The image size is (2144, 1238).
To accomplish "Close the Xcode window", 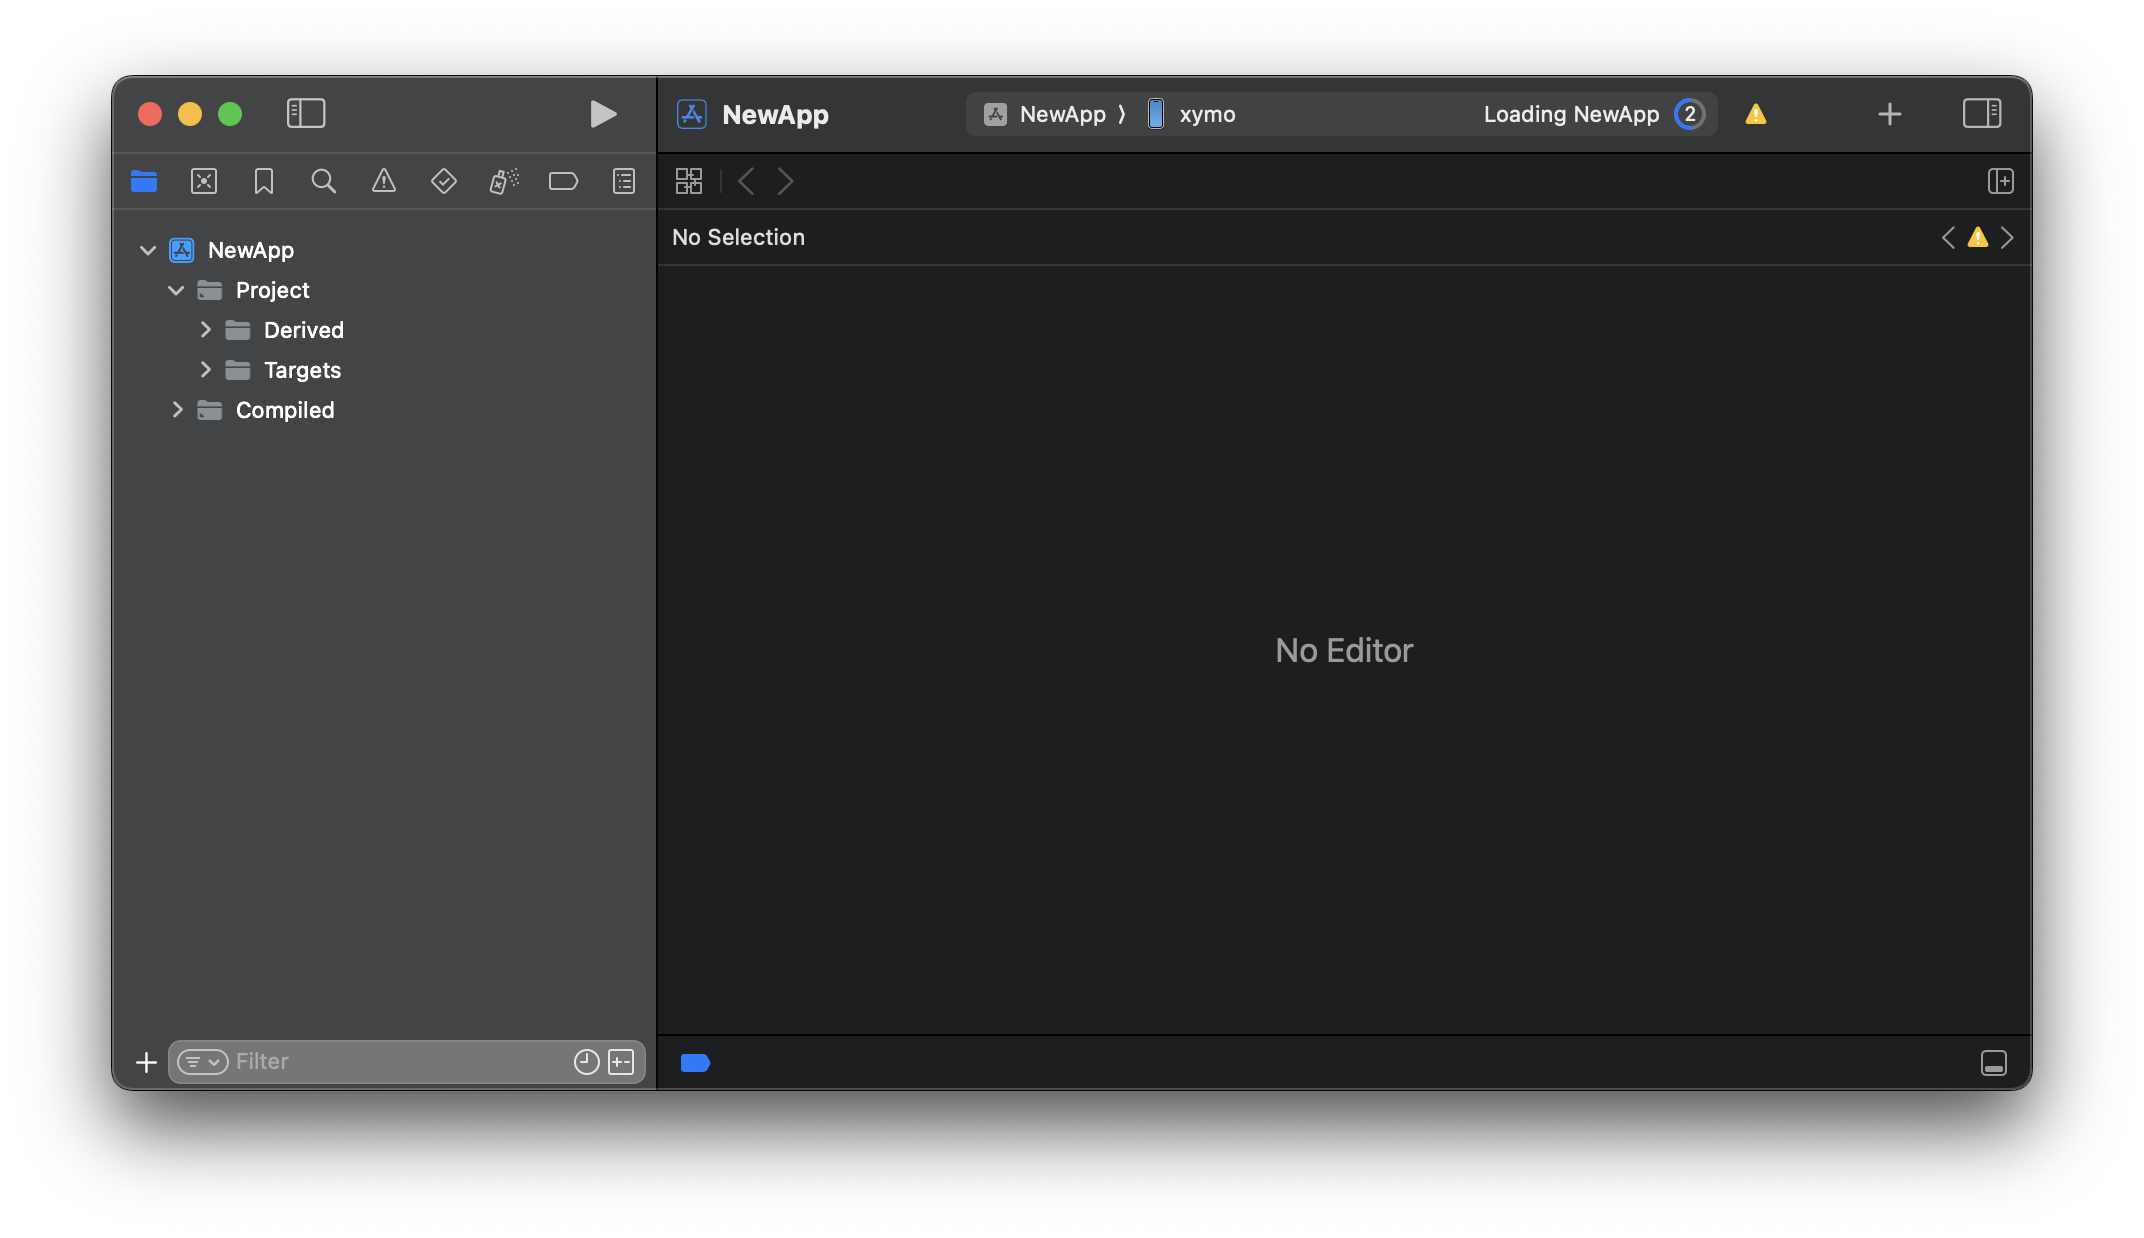I will pyautogui.click(x=150, y=114).
